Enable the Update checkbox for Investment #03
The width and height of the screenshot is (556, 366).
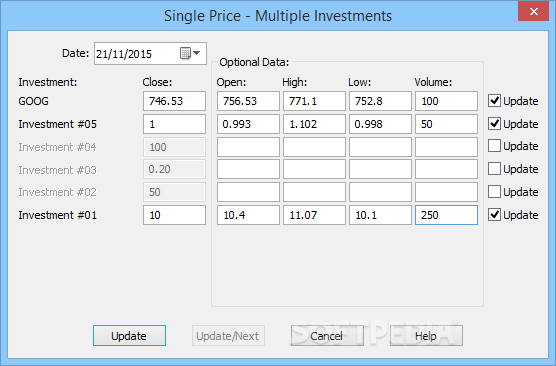pyautogui.click(x=494, y=169)
